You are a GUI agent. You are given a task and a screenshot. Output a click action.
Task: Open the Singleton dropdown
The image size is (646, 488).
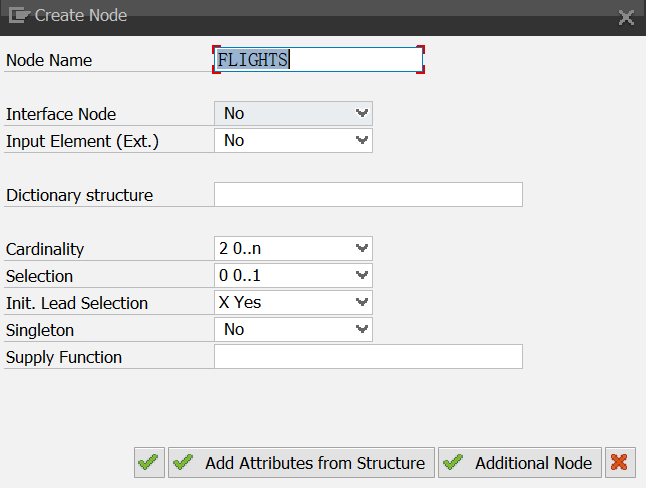pos(293,329)
